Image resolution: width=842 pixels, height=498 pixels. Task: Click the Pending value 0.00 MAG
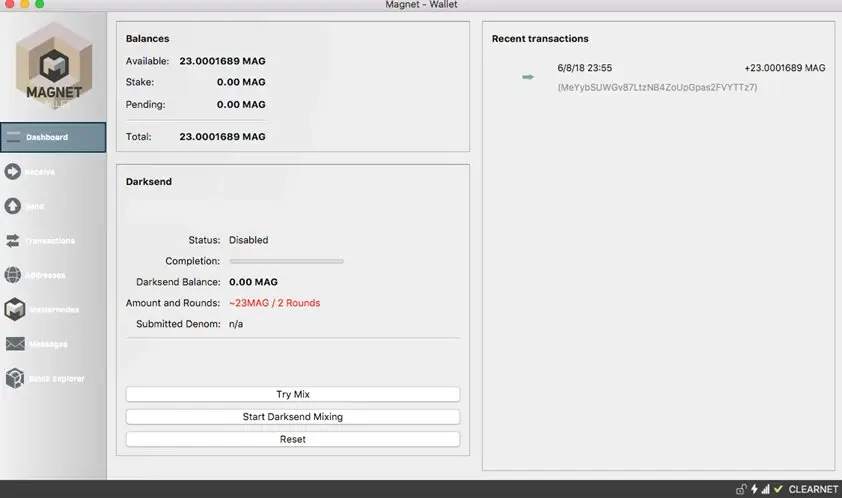click(241, 104)
